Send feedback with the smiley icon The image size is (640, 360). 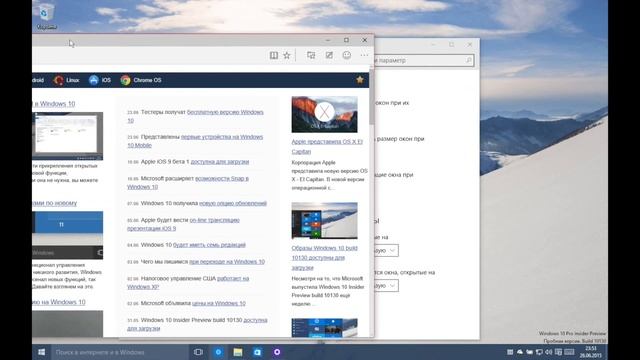[347, 55]
